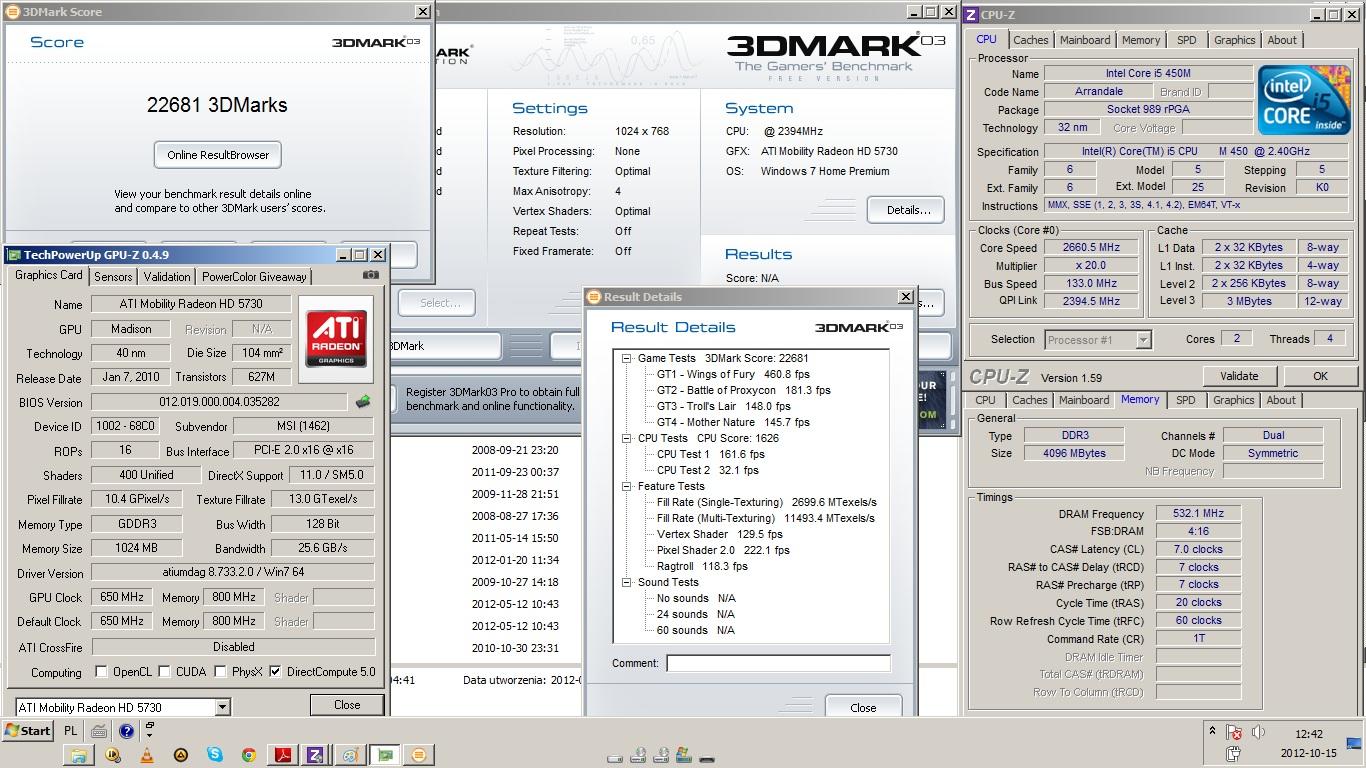This screenshot has width=1366, height=768.
Task: Open the Mainboard tab in upper CPU-Z window
Action: (x=1085, y=40)
